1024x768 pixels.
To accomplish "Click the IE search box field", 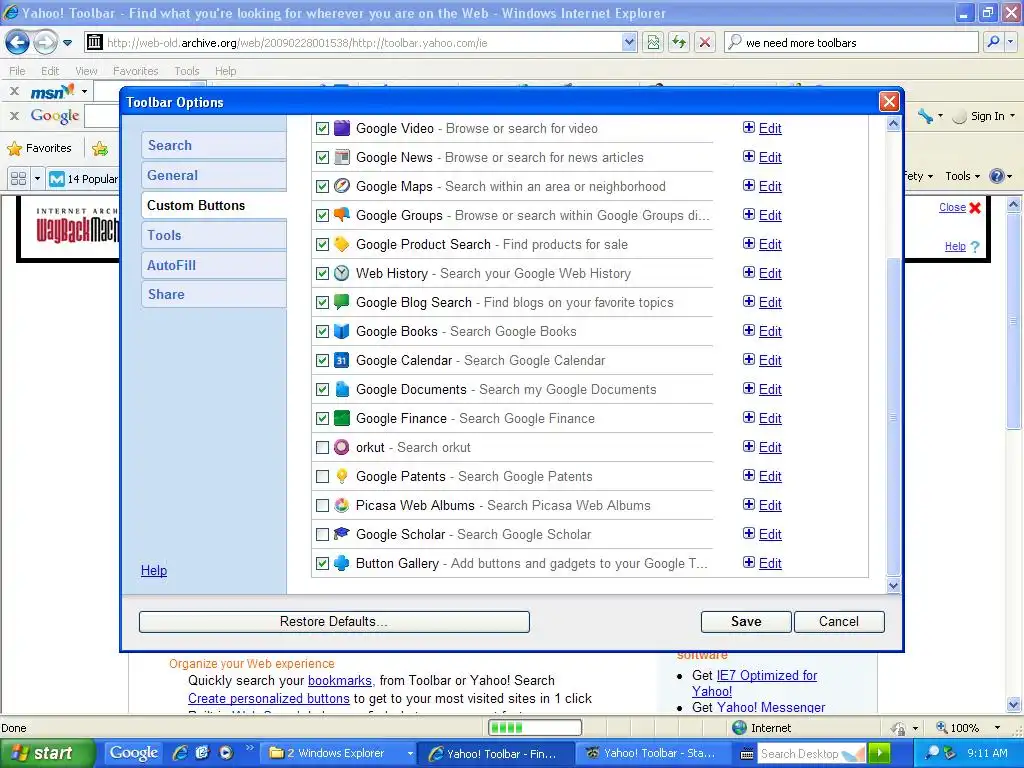I will point(851,42).
